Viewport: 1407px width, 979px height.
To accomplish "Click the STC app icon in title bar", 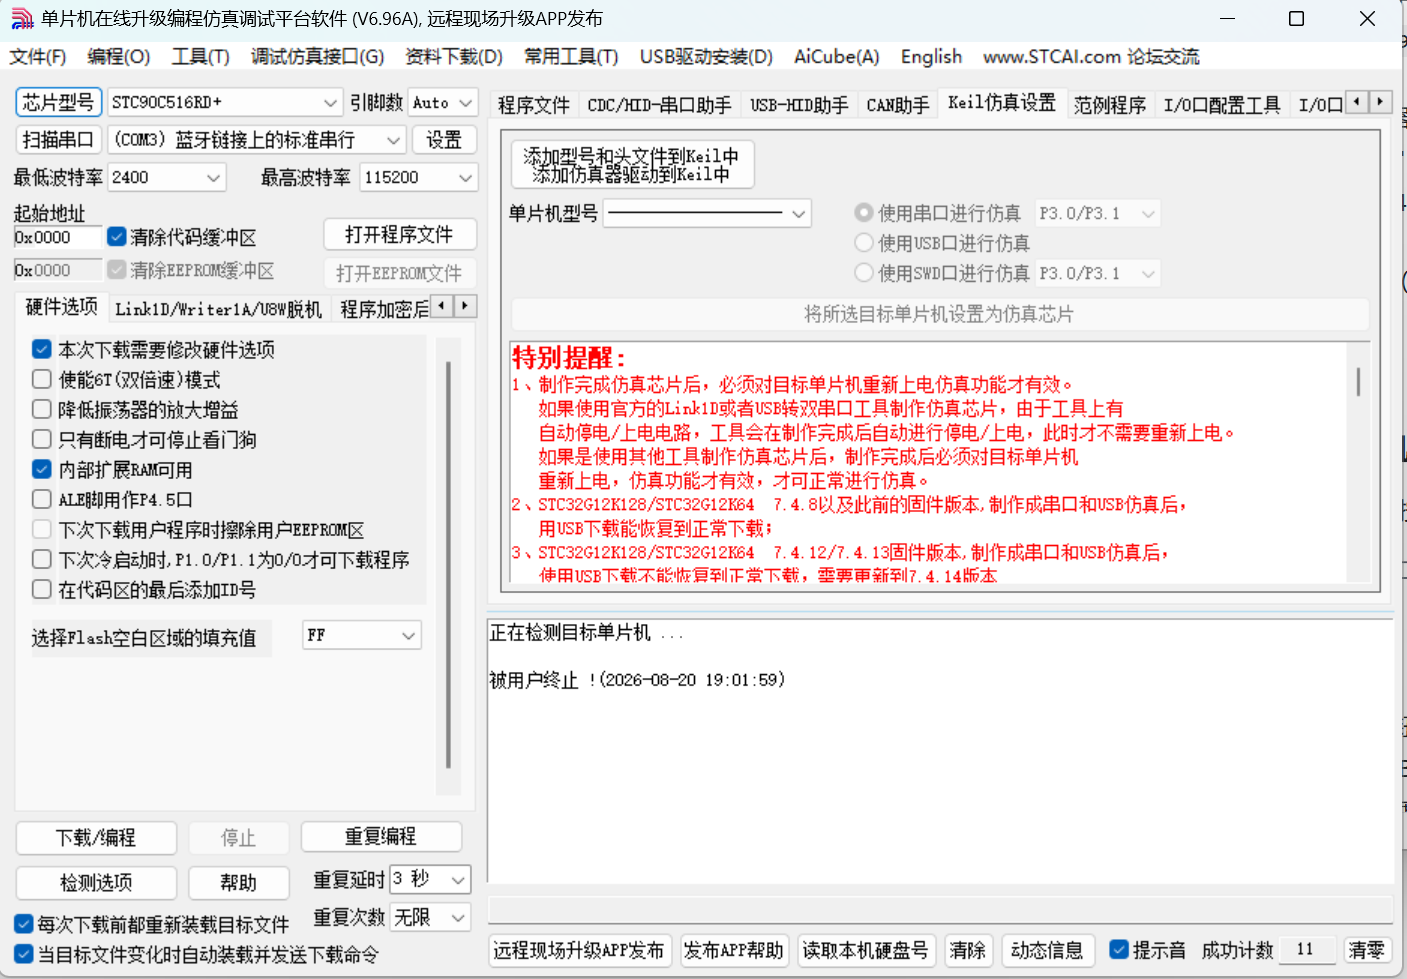I will tap(21, 18).
